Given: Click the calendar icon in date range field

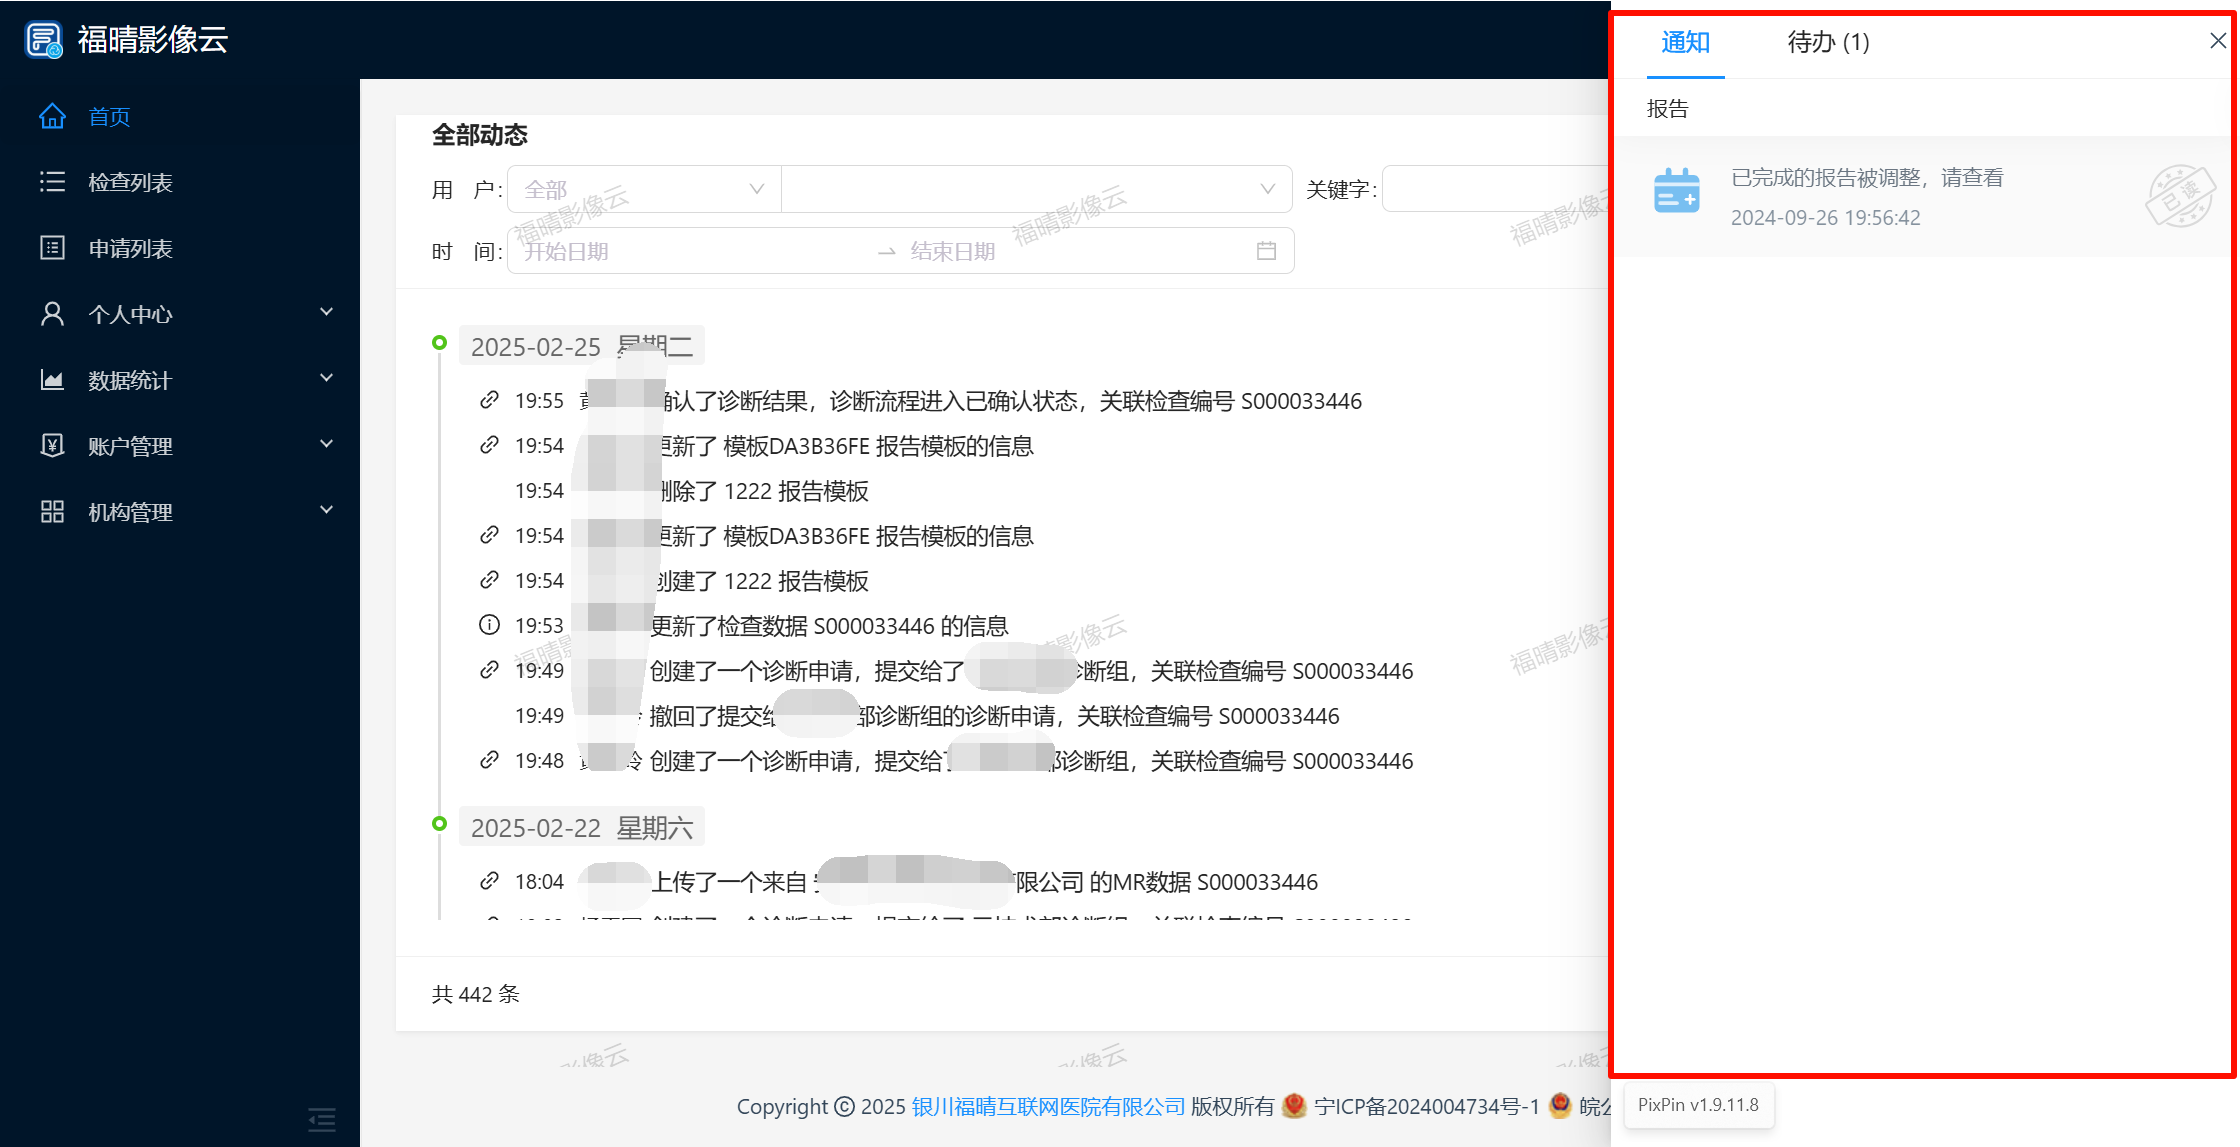Looking at the screenshot, I should (x=1266, y=251).
